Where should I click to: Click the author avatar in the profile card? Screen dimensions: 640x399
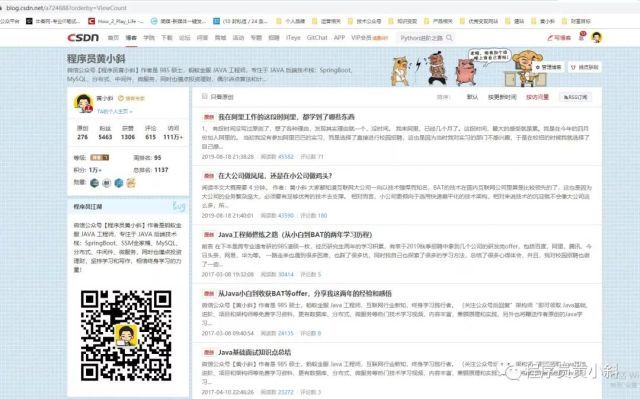pyautogui.click(x=83, y=103)
